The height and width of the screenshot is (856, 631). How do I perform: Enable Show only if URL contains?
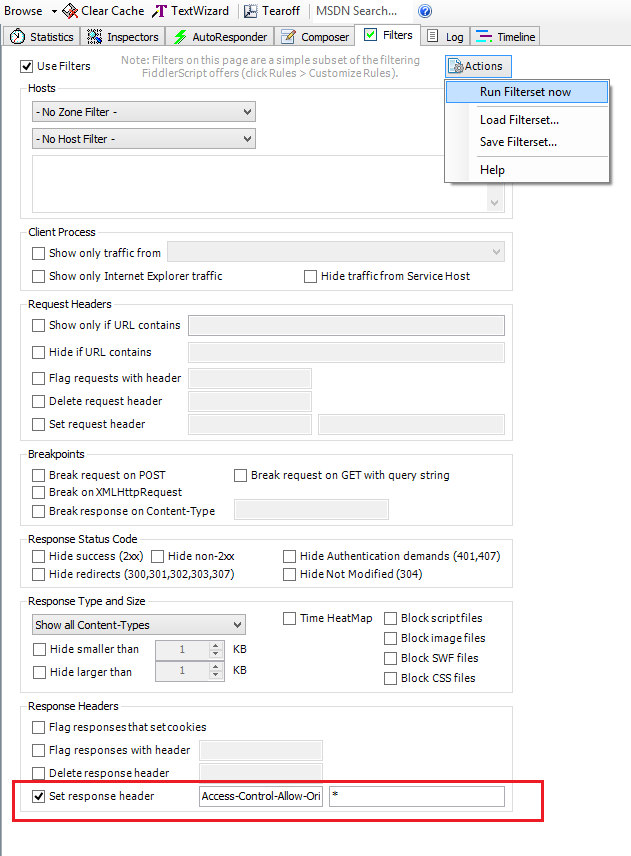(38, 325)
